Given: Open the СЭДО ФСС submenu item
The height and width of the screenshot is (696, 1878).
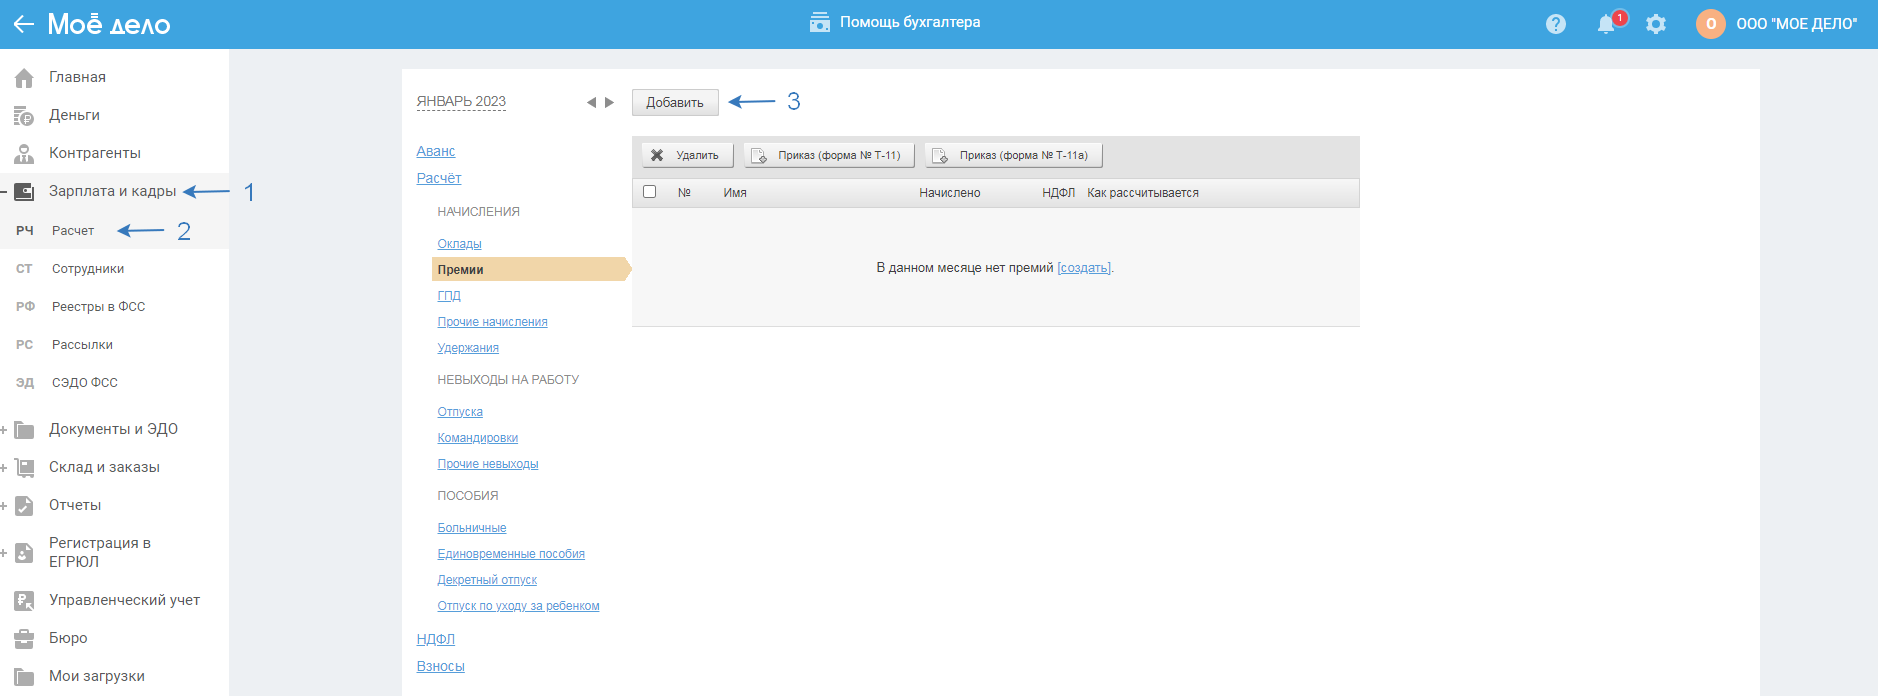Looking at the screenshot, I should (85, 383).
